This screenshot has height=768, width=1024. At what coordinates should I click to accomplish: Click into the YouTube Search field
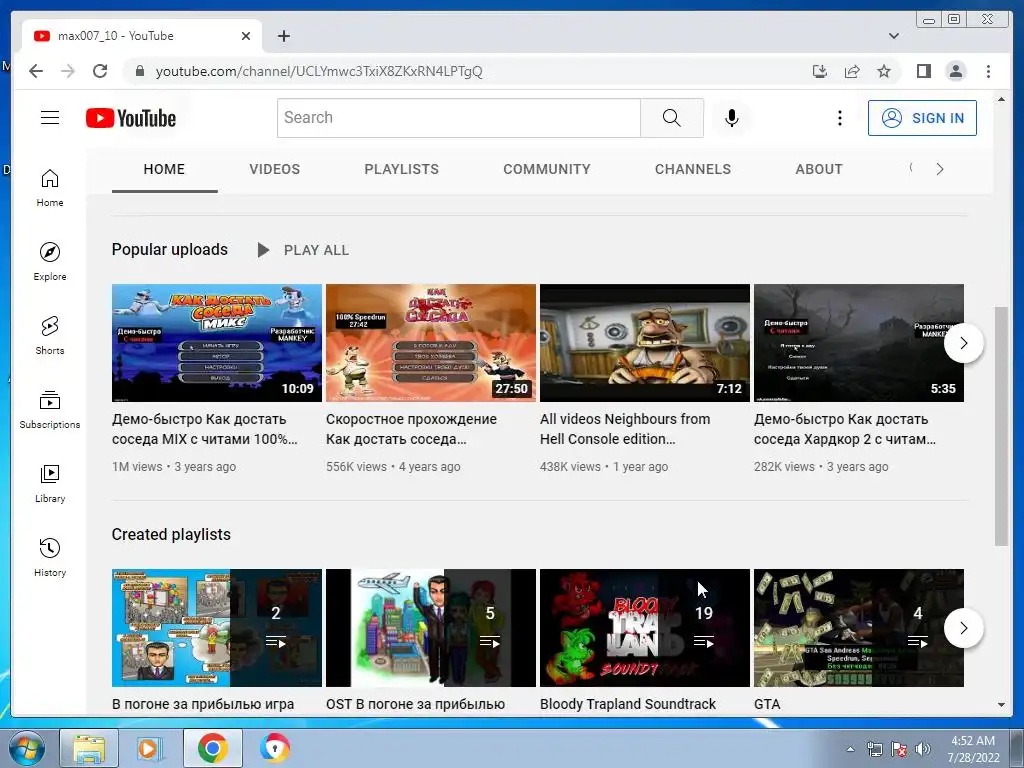tap(458, 118)
